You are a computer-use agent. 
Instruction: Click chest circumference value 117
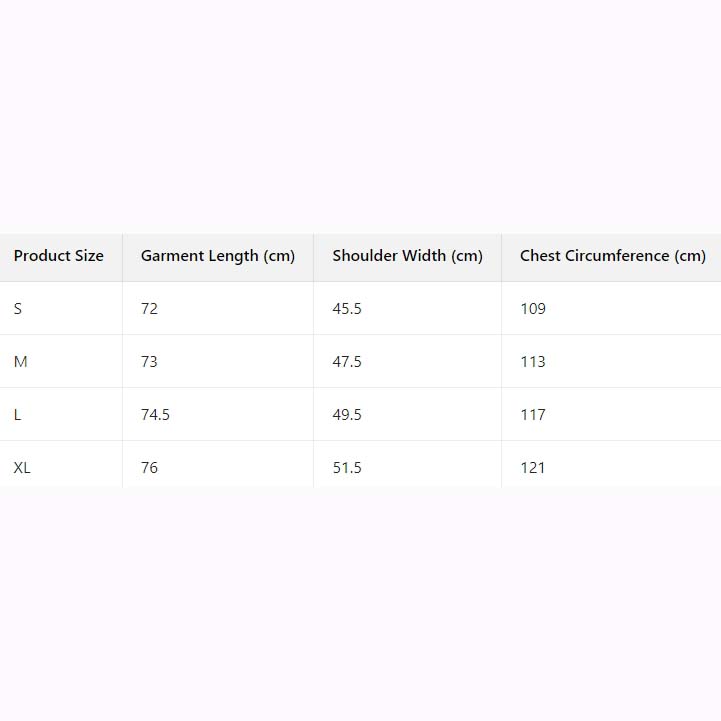(x=533, y=415)
